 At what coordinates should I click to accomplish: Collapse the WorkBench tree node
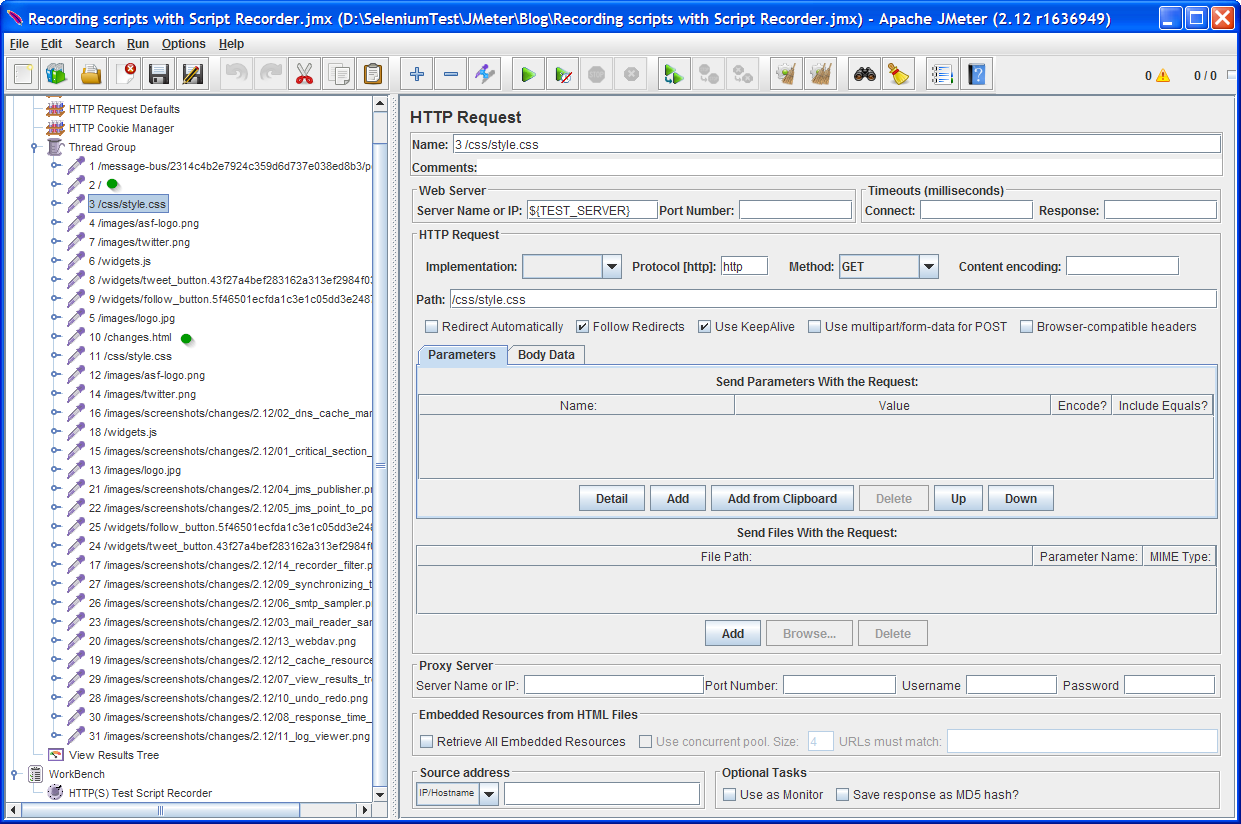pyautogui.click(x=15, y=774)
